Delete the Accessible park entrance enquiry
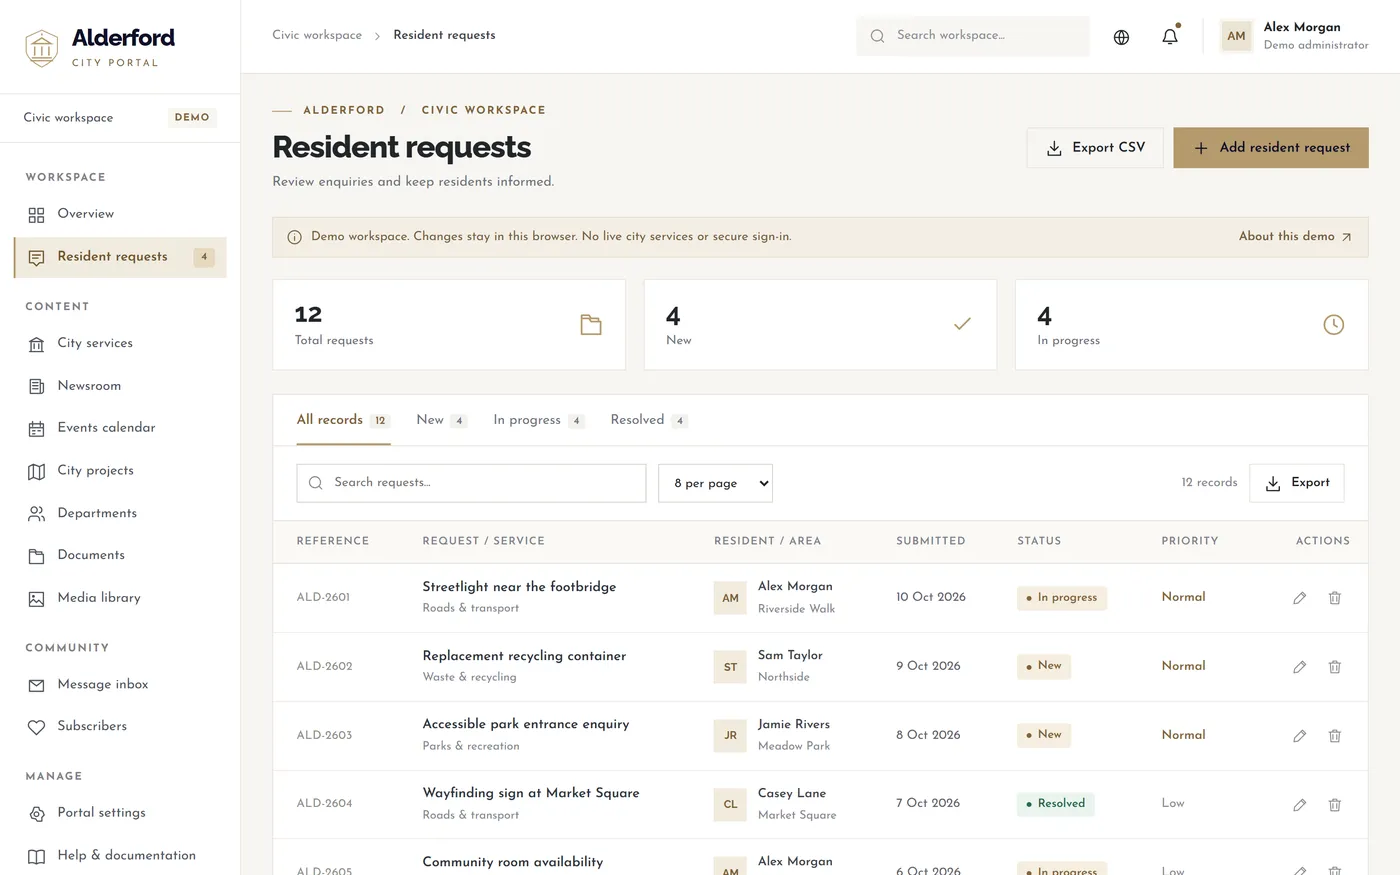This screenshot has width=1400, height=875. (1334, 736)
